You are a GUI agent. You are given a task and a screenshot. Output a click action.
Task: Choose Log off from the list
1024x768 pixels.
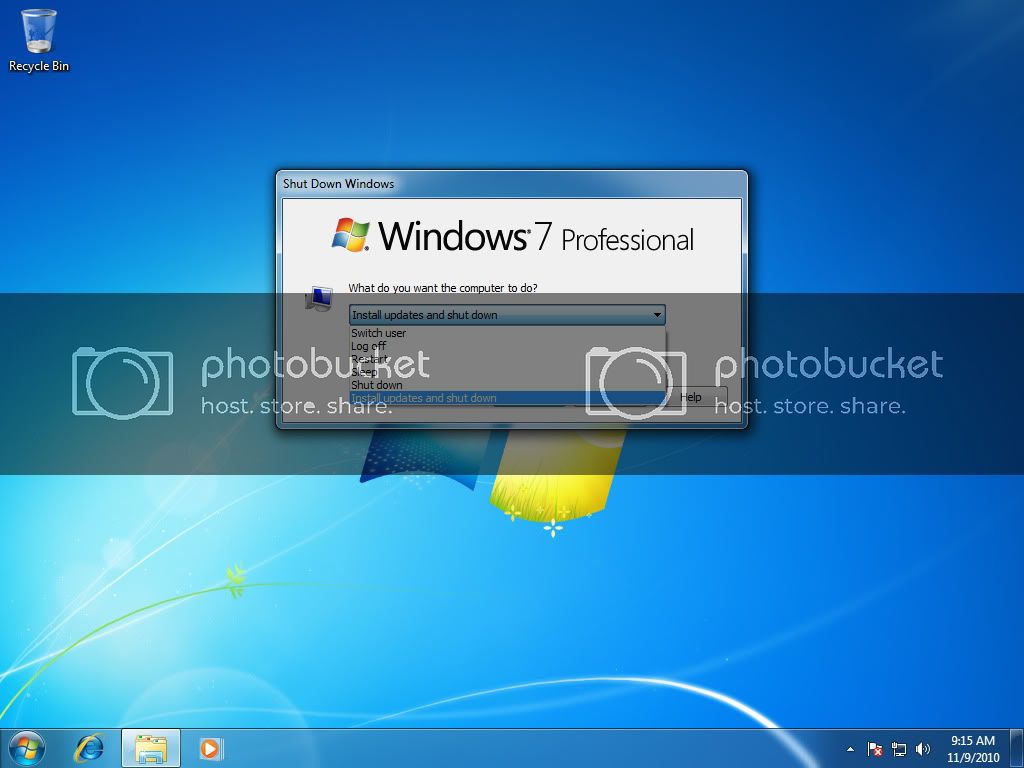pyautogui.click(x=507, y=346)
